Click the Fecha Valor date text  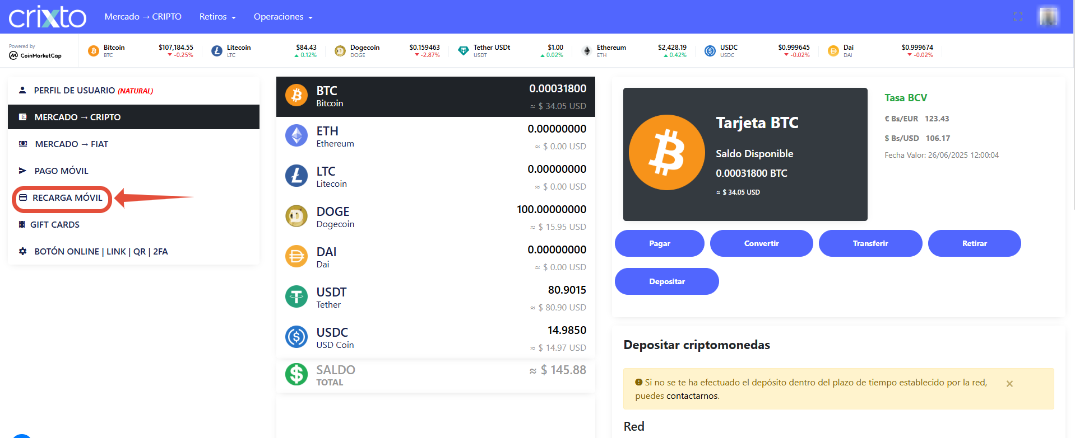[942, 156]
